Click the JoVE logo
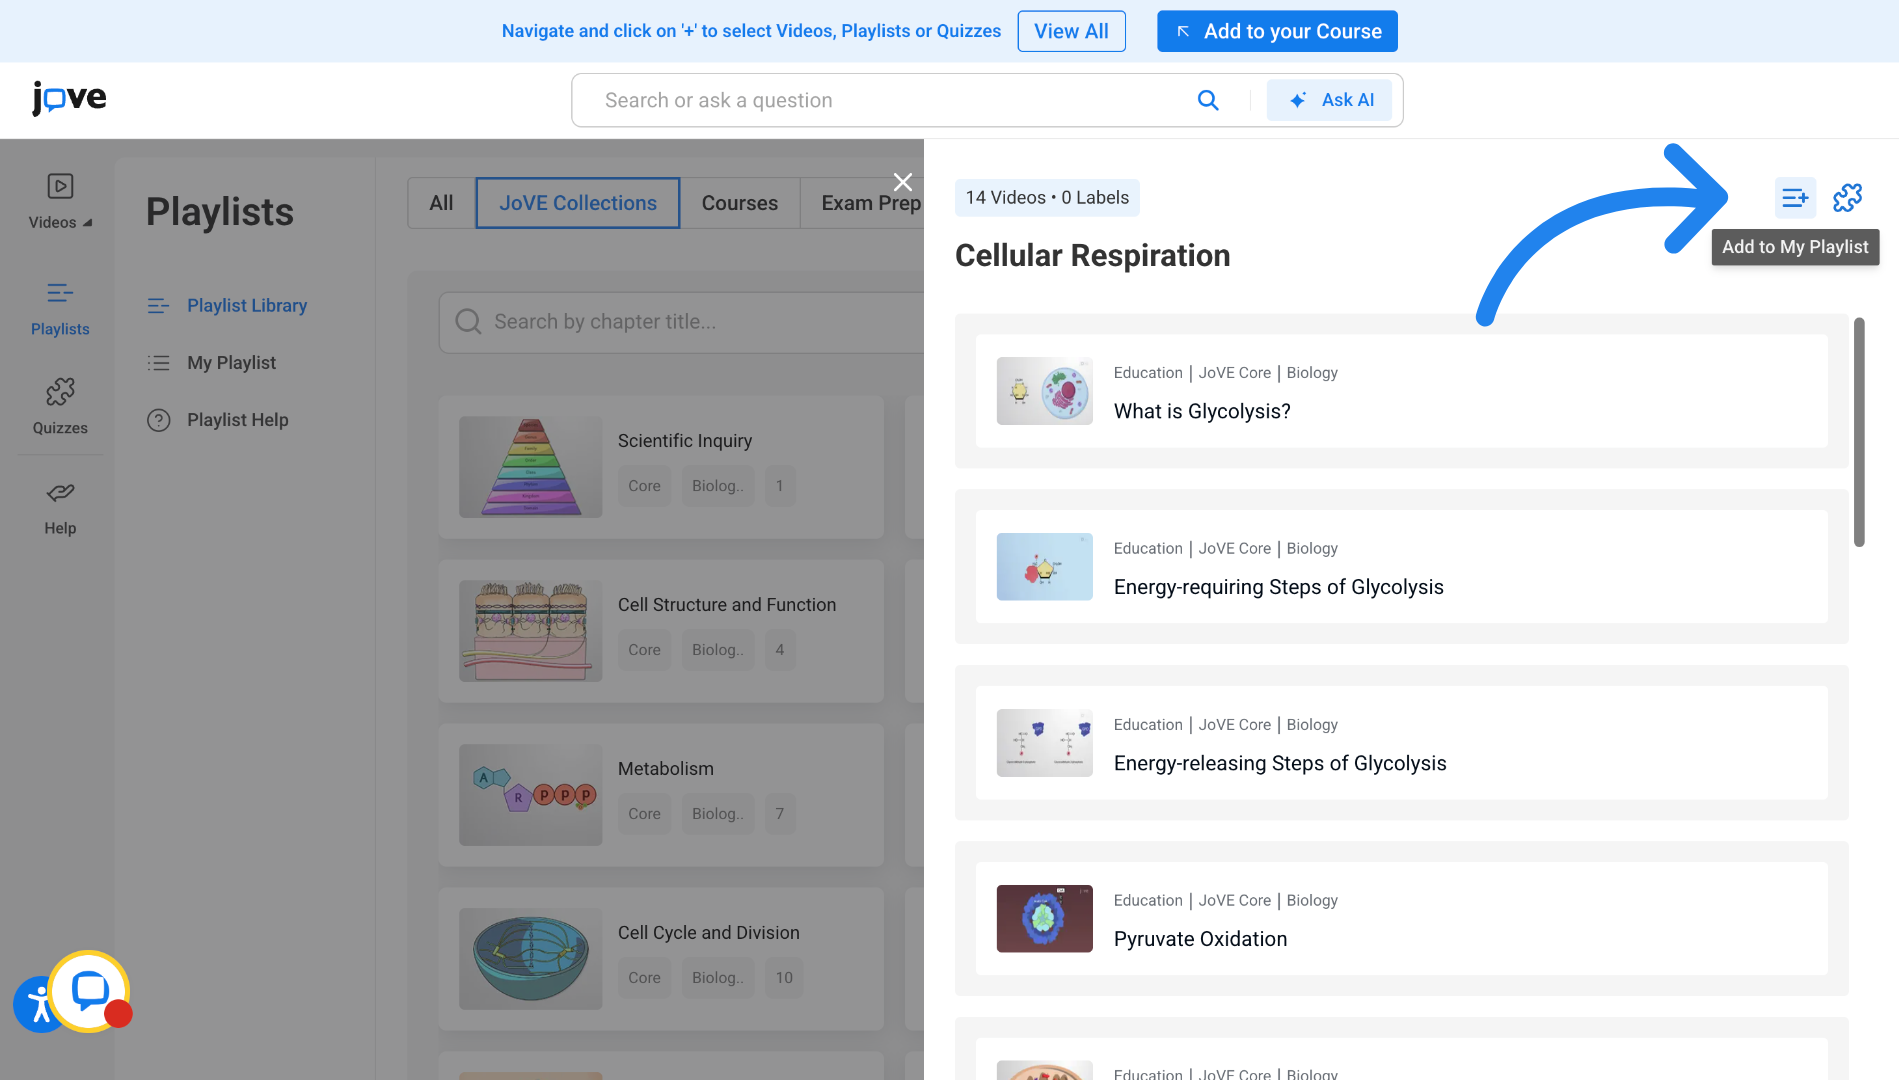Viewport: 1899px width, 1080px height. tap(69, 98)
